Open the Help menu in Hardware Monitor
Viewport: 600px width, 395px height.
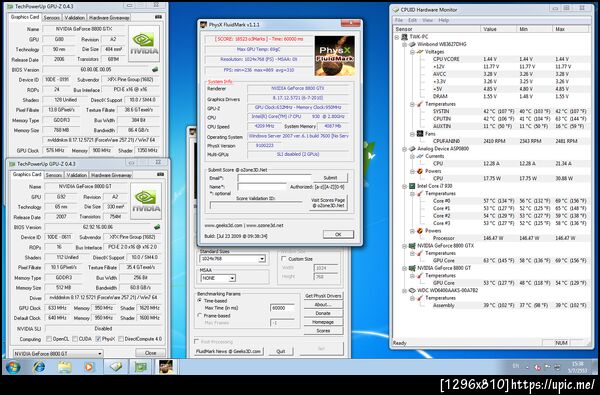pos(443,20)
